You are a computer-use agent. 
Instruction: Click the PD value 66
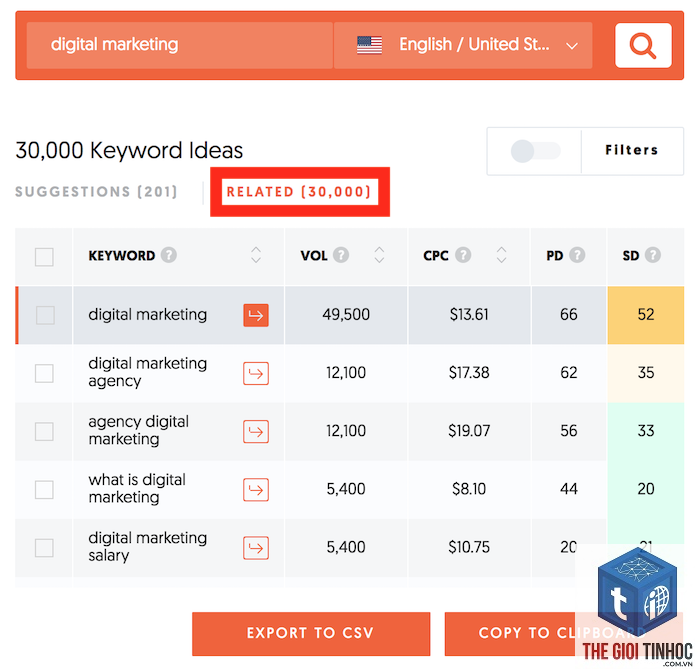click(569, 315)
